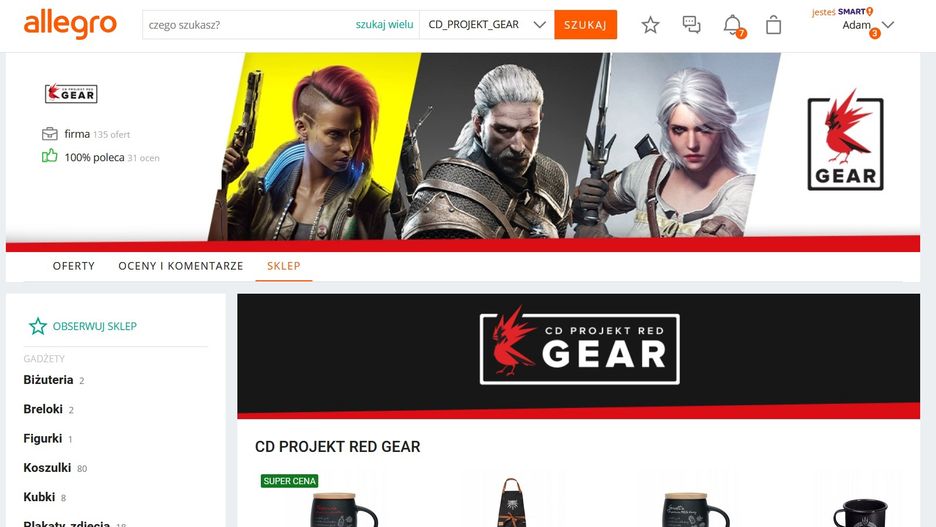Open the Biżuteria category

point(48,380)
